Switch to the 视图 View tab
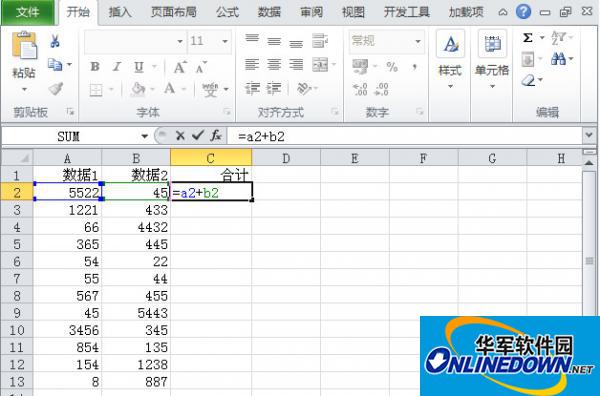Screen dimensions: 600x396 pyautogui.click(x=353, y=12)
